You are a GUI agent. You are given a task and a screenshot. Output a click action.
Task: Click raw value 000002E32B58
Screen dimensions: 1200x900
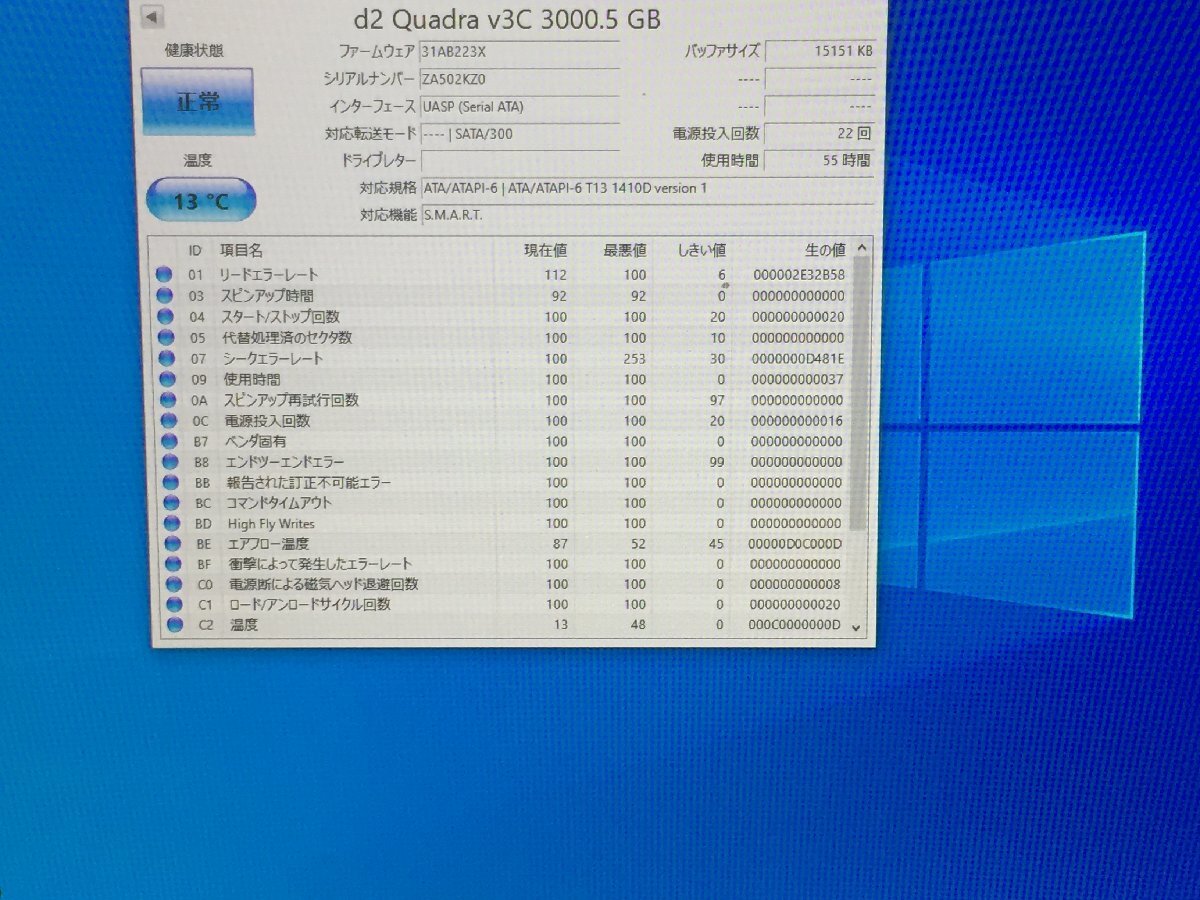[797, 275]
